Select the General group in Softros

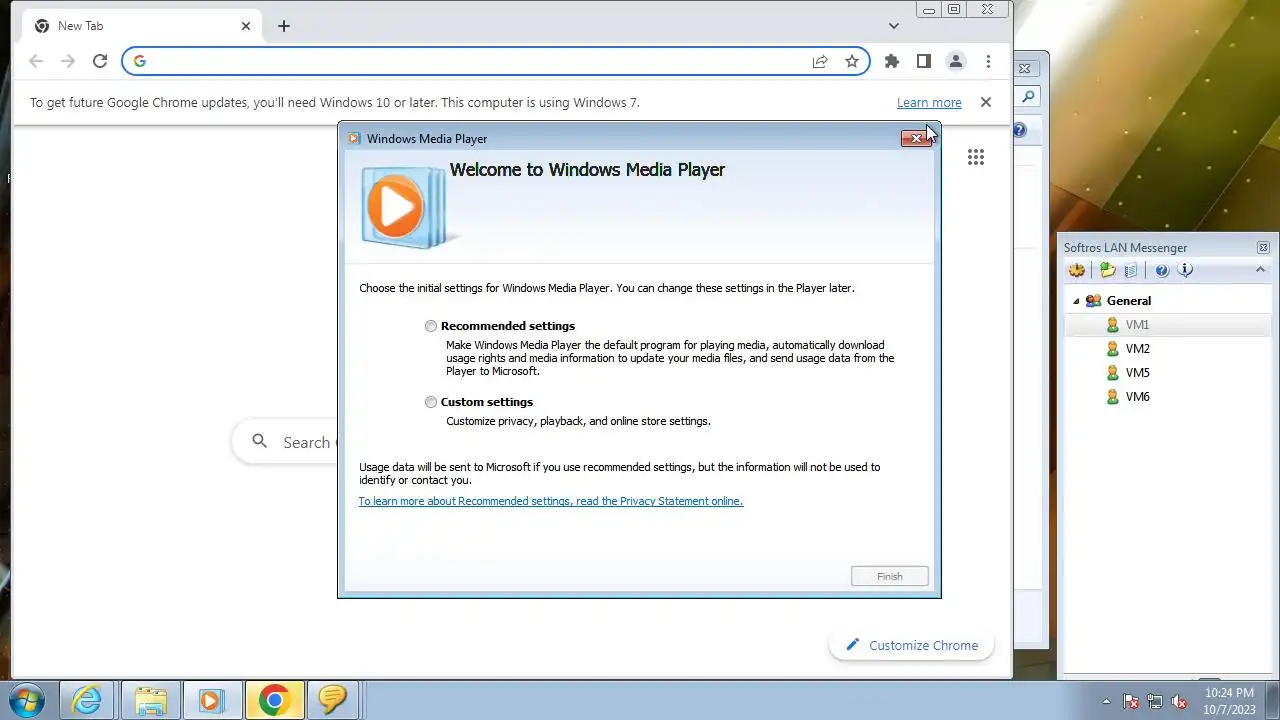1129,301
